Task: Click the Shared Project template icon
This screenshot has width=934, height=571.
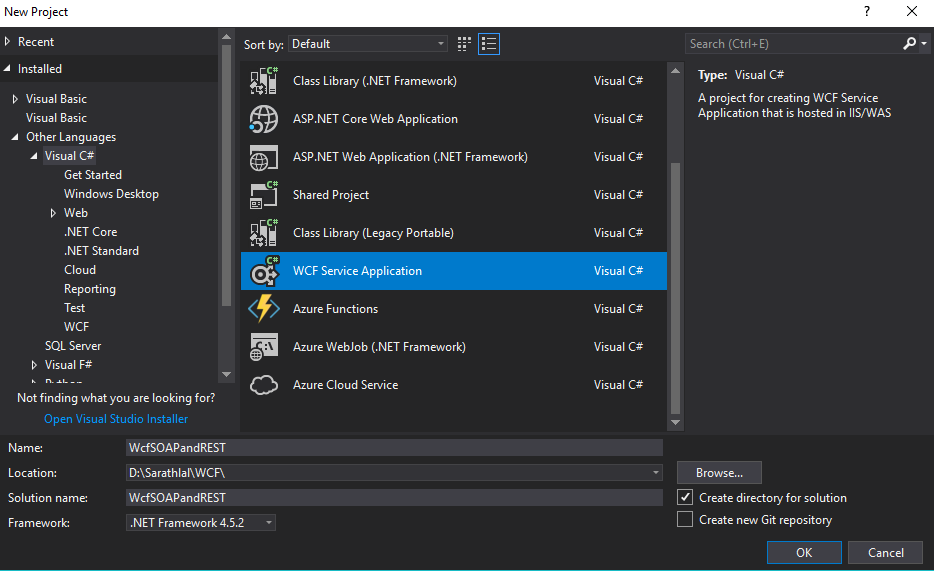Action: pyautogui.click(x=263, y=195)
